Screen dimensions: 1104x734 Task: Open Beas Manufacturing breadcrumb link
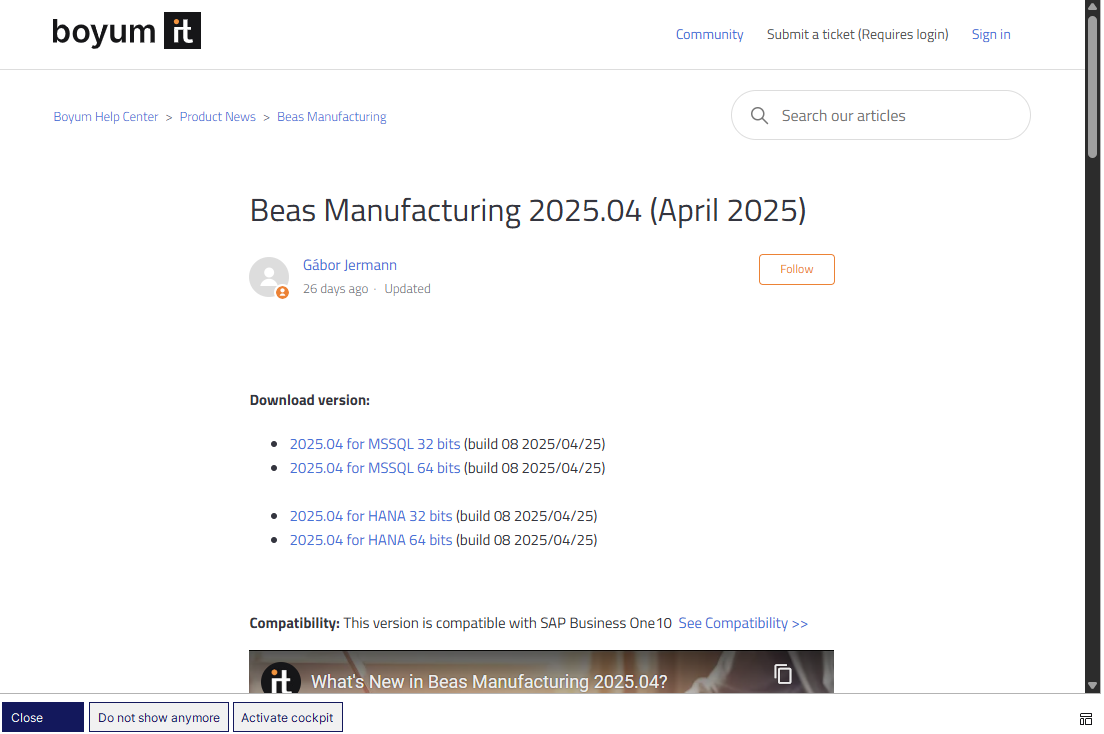pyautogui.click(x=331, y=117)
